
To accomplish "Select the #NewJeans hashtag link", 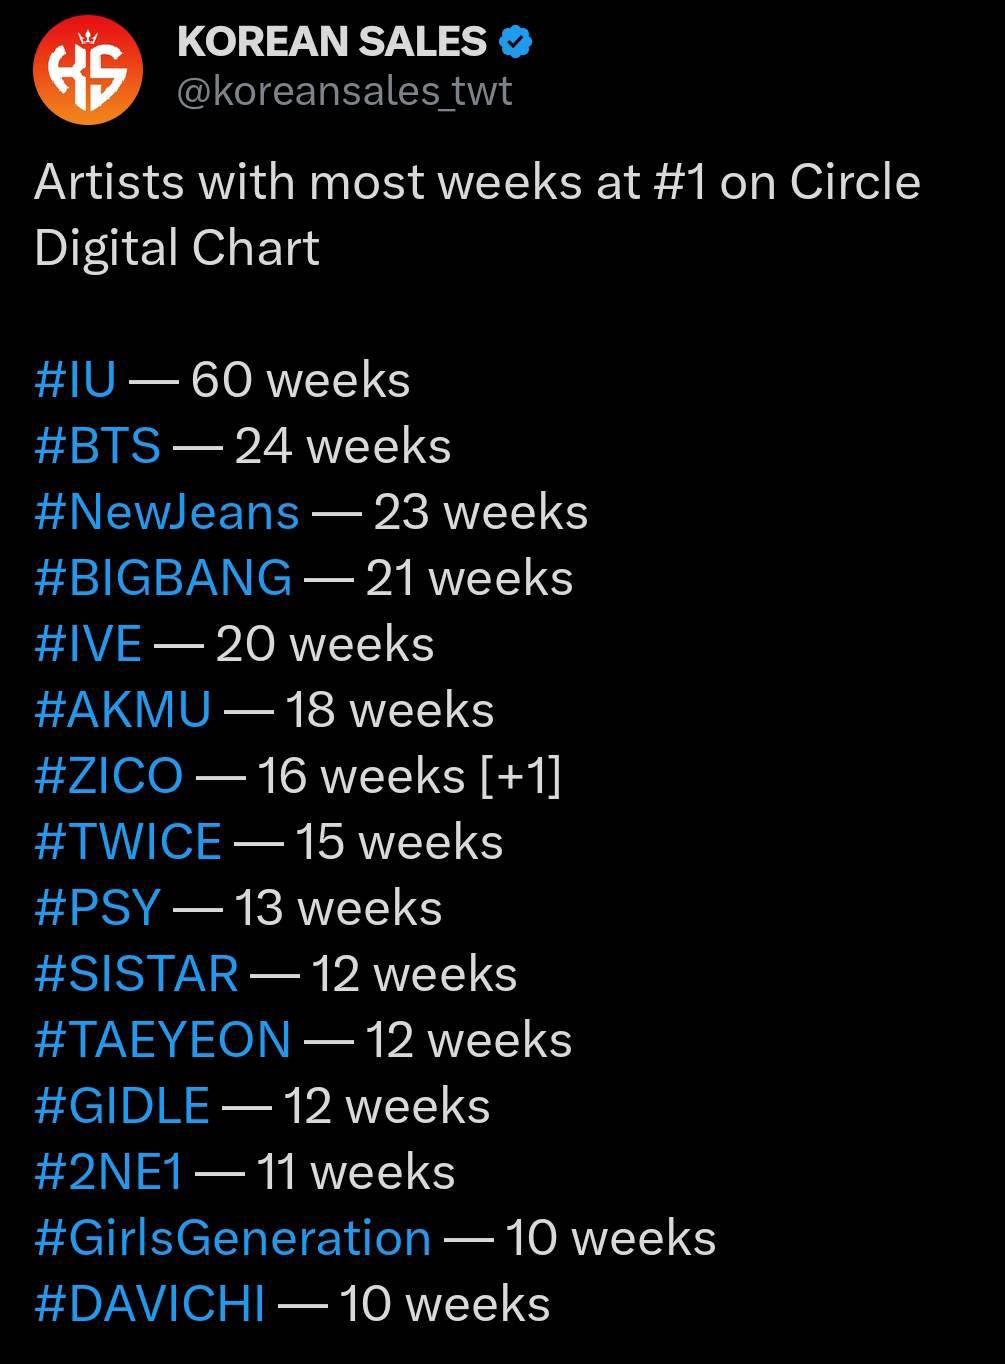I will [167, 513].
